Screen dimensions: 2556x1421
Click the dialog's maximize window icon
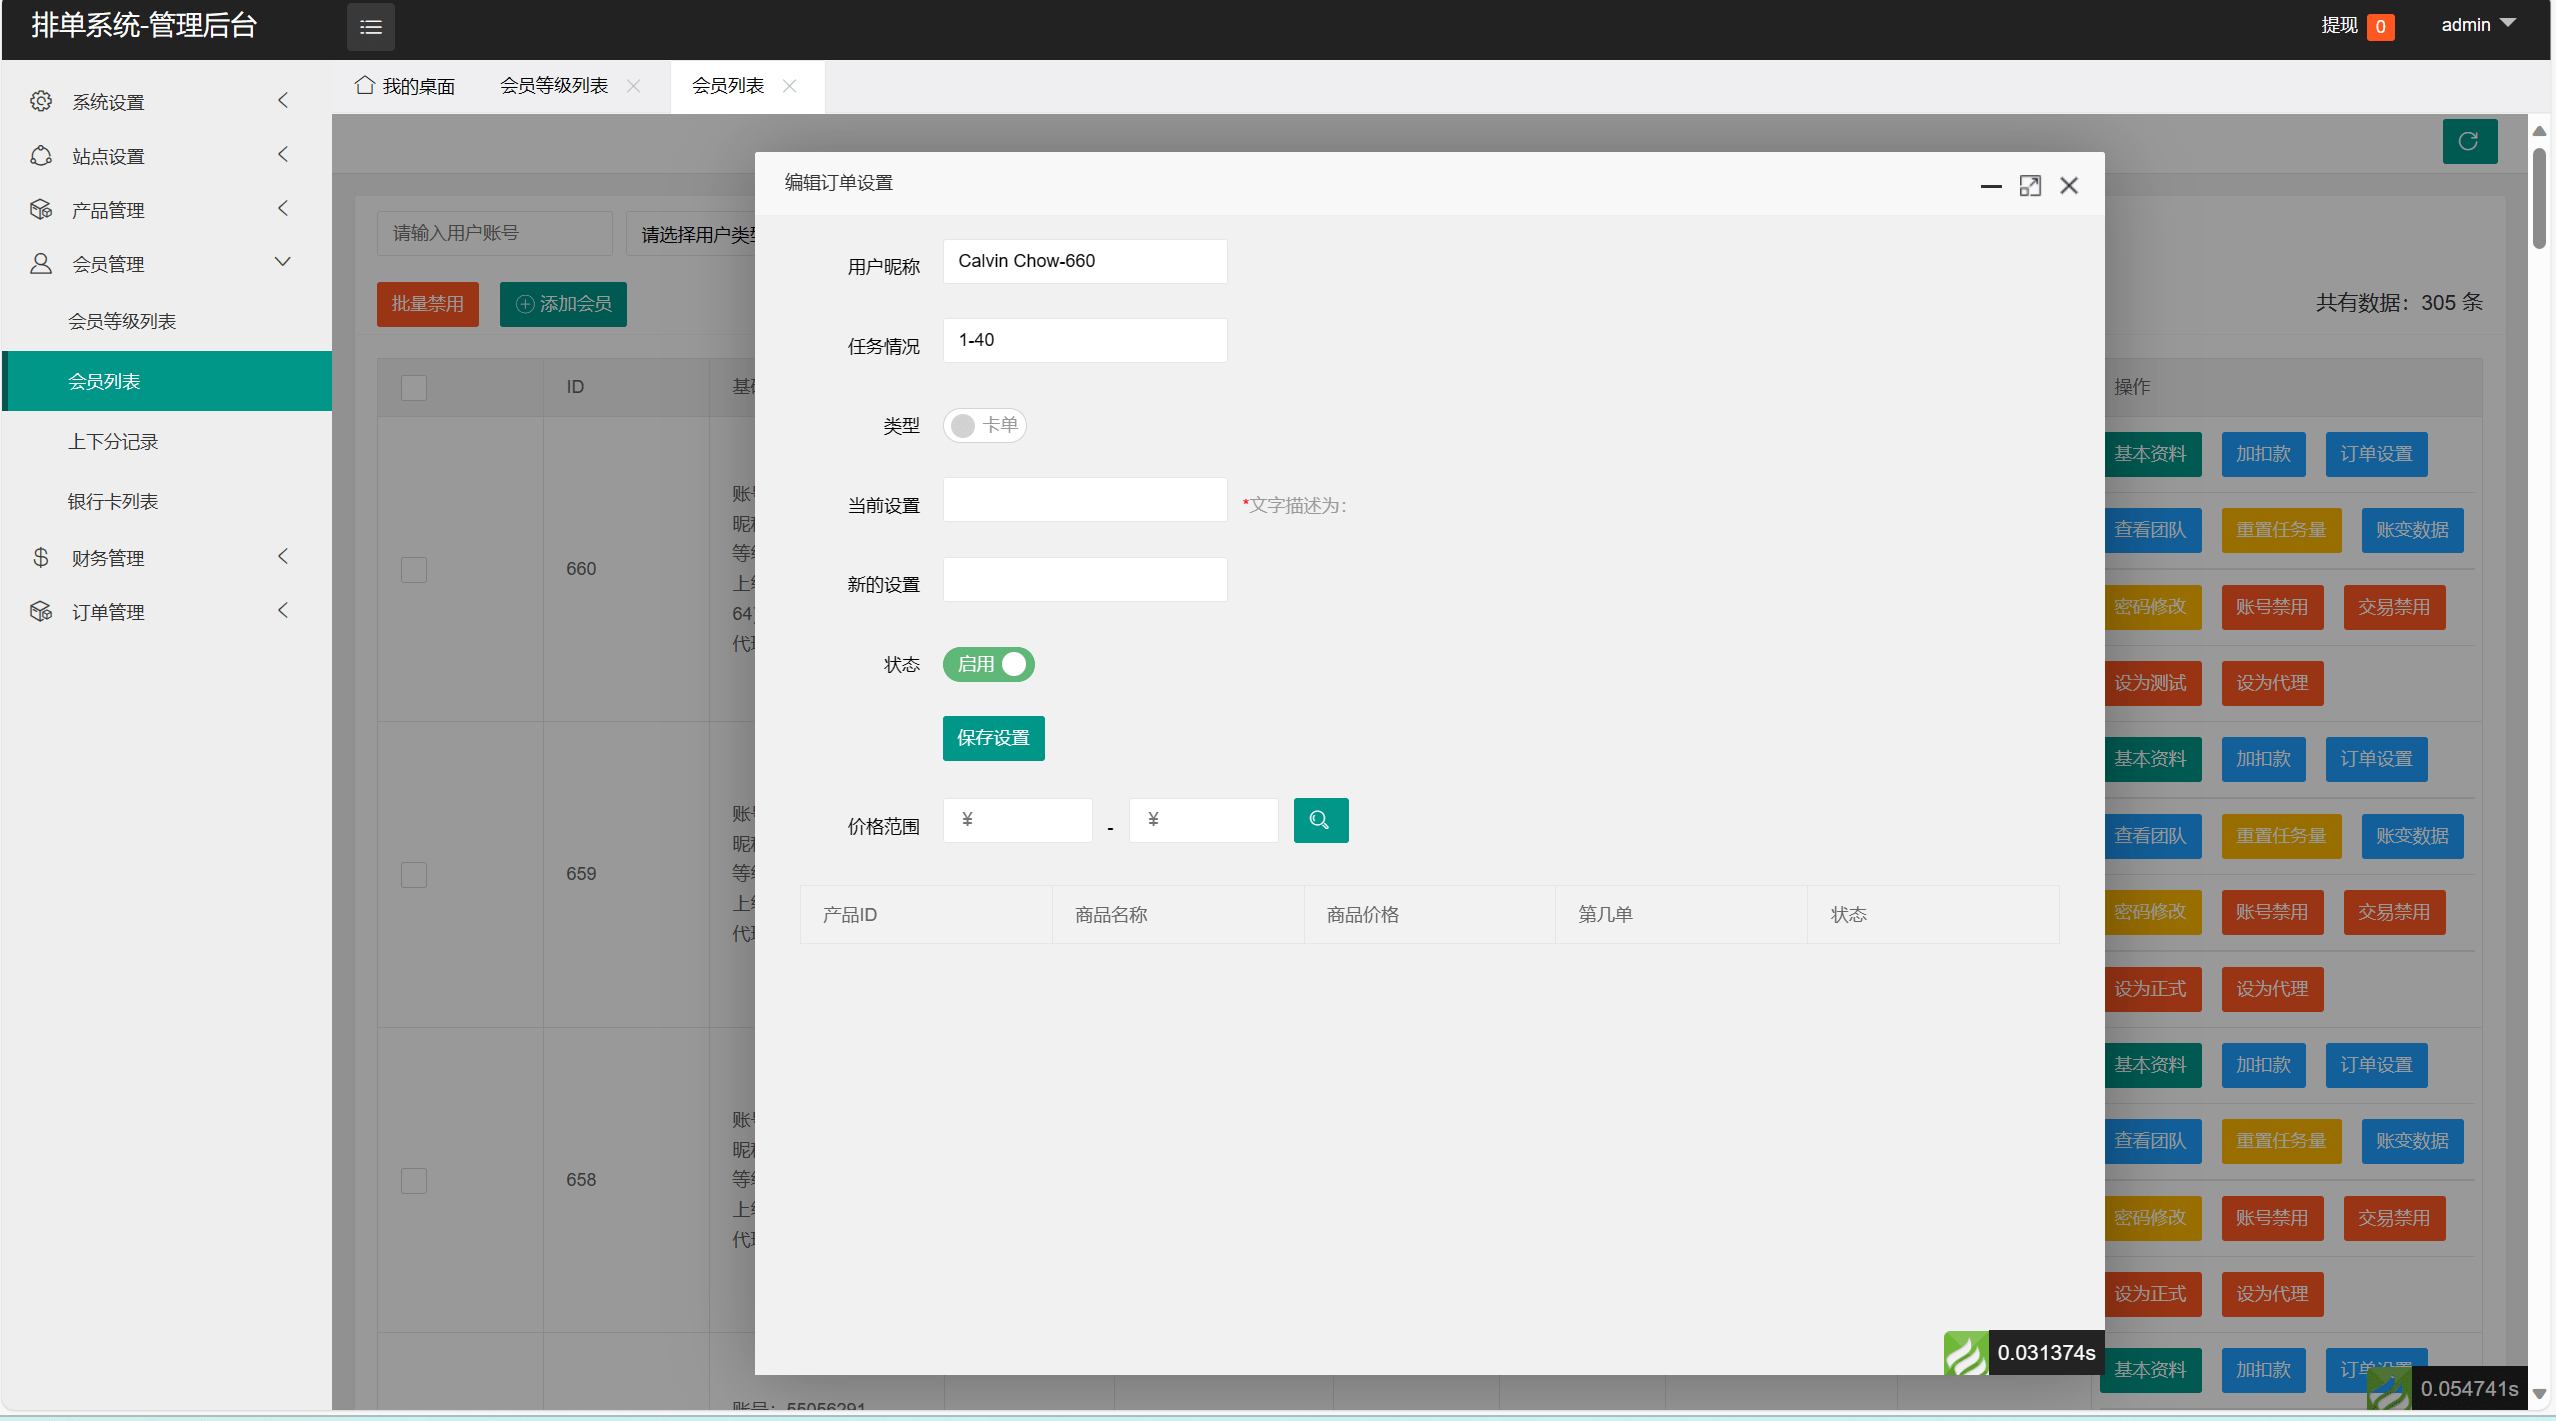[2029, 186]
